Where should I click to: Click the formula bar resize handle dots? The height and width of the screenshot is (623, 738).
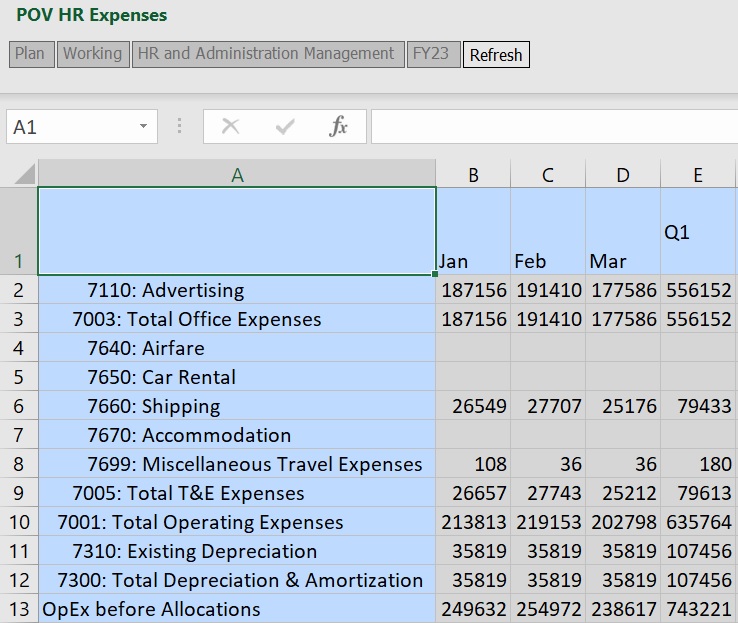click(180, 126)
